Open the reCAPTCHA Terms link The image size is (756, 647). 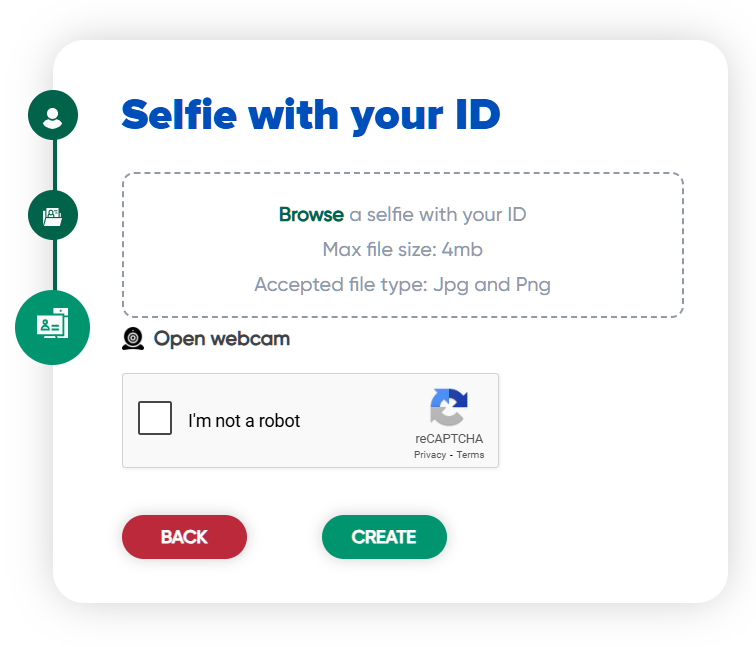(470, 454)
